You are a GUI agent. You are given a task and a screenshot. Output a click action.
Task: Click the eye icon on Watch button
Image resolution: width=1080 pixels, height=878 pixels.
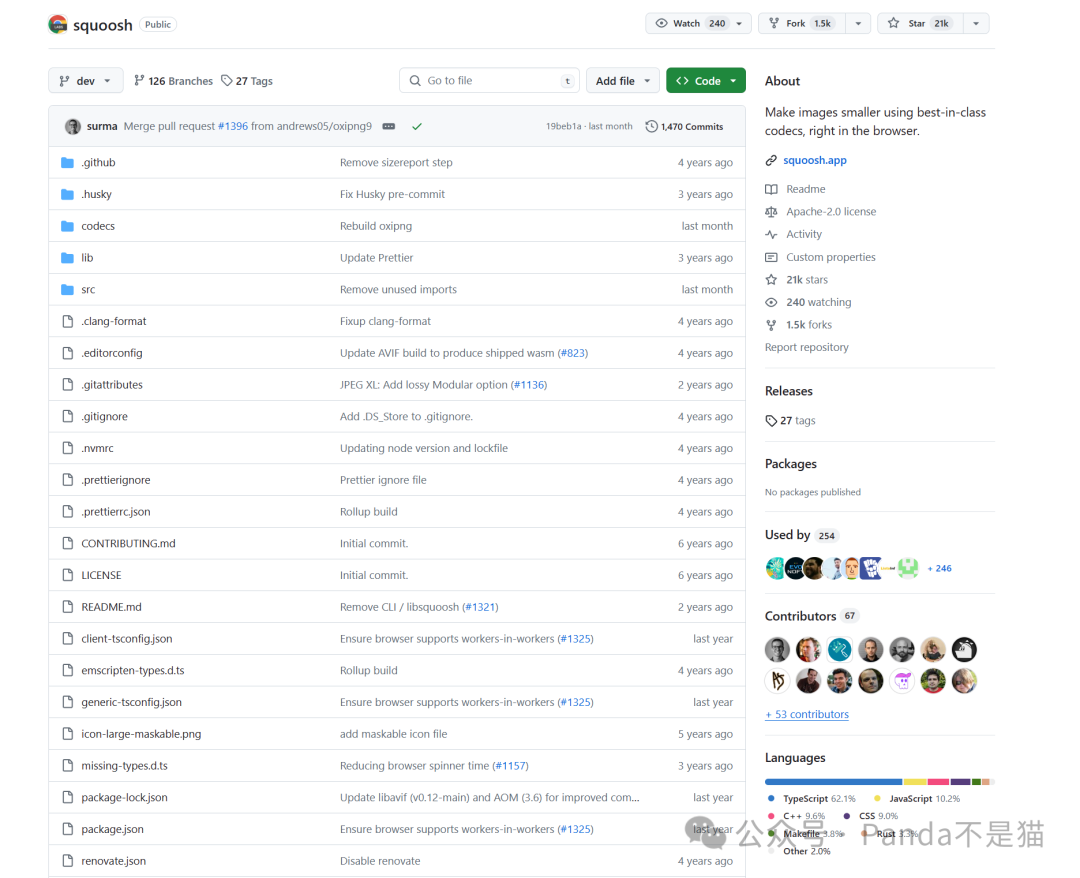(x=661, y=23)
